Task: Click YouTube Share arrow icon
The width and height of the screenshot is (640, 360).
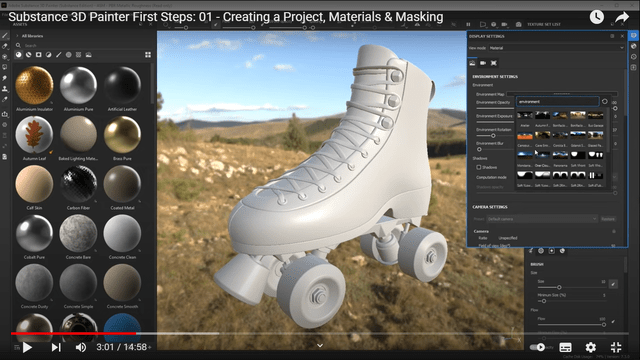Action: tap(622, 17)
